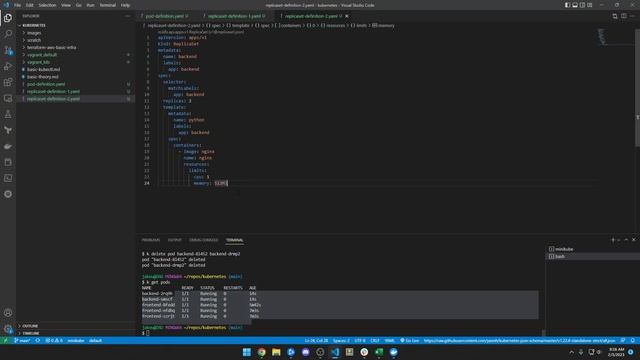
Task: Open Windows Start menu
Action: coord(247,352)
